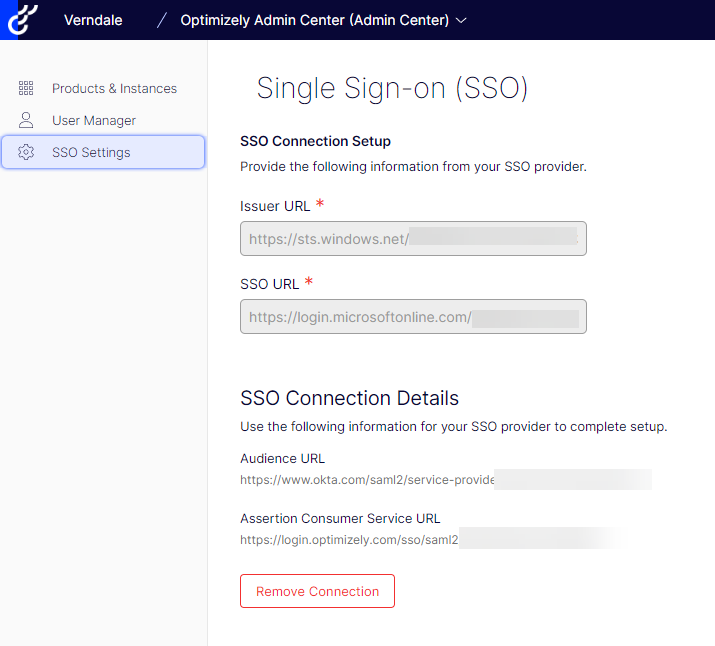Select SSO Settings in sidebar
The image size is (715, 646).
tap(103, 152)
